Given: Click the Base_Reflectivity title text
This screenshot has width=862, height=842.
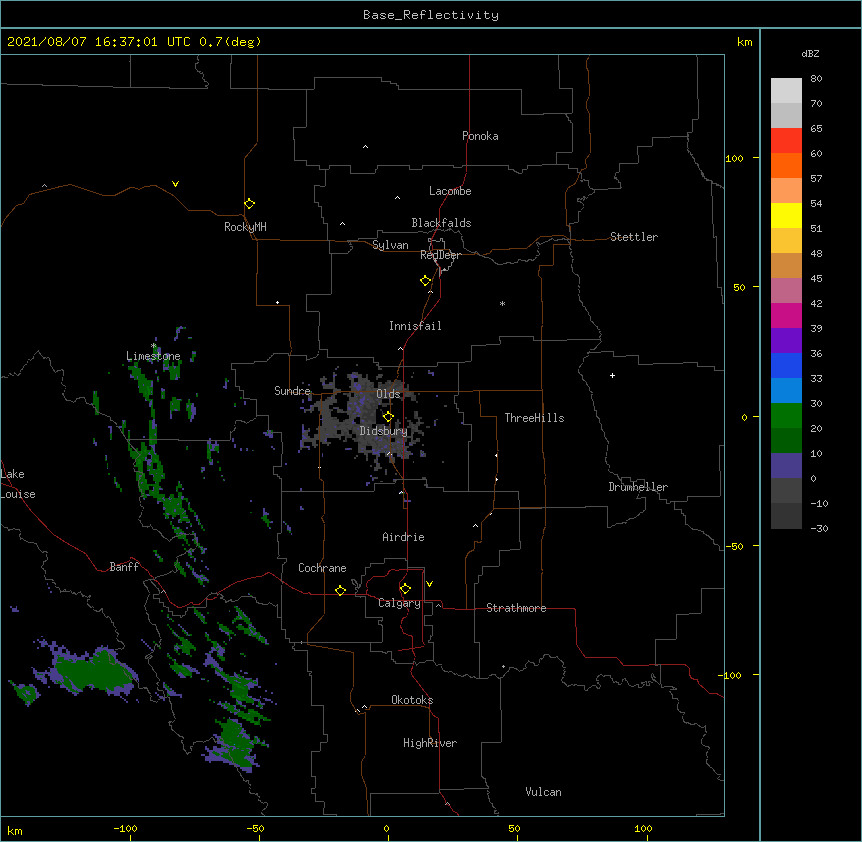Looking at the screenshot, I should tap(431, 15).
